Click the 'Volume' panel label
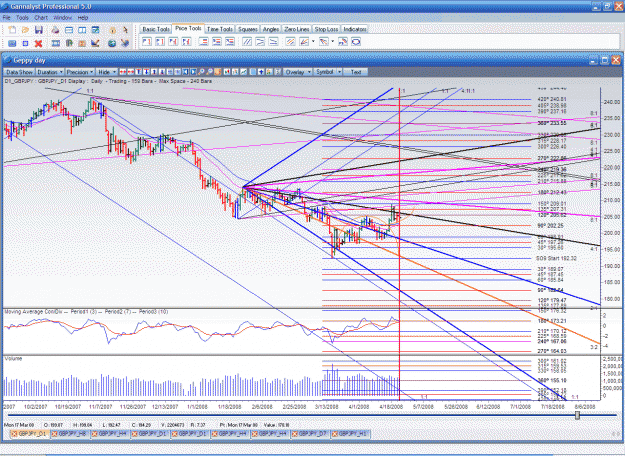This screenshot has height=456, width=625. click(13, 359)
